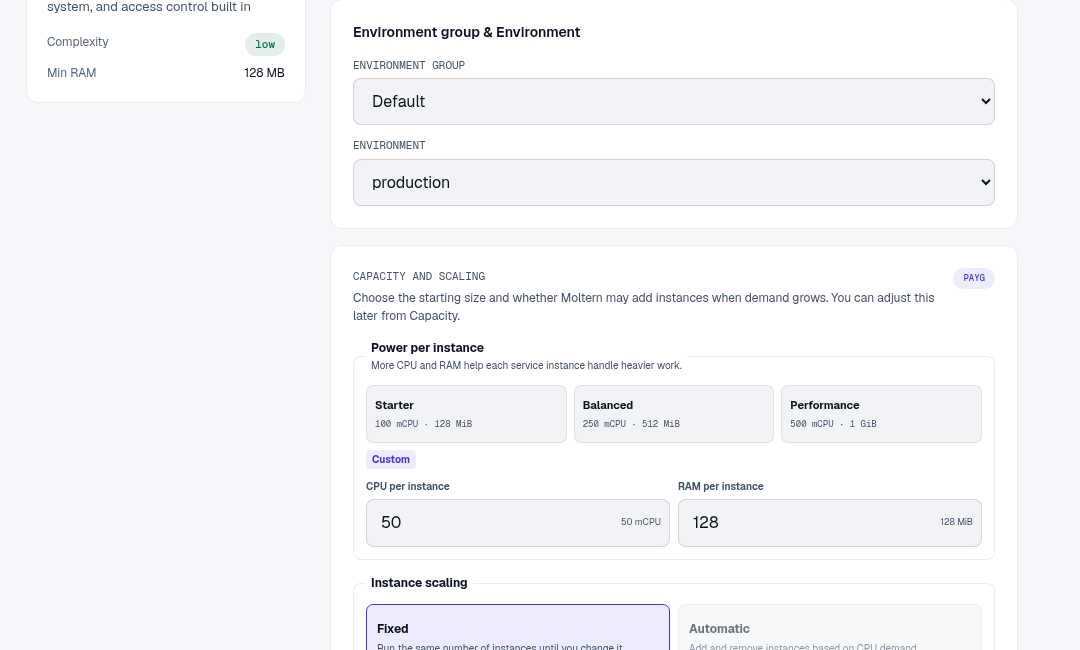Focus the CPU per instance field
1080x650 pixels.
click(517, 523)
